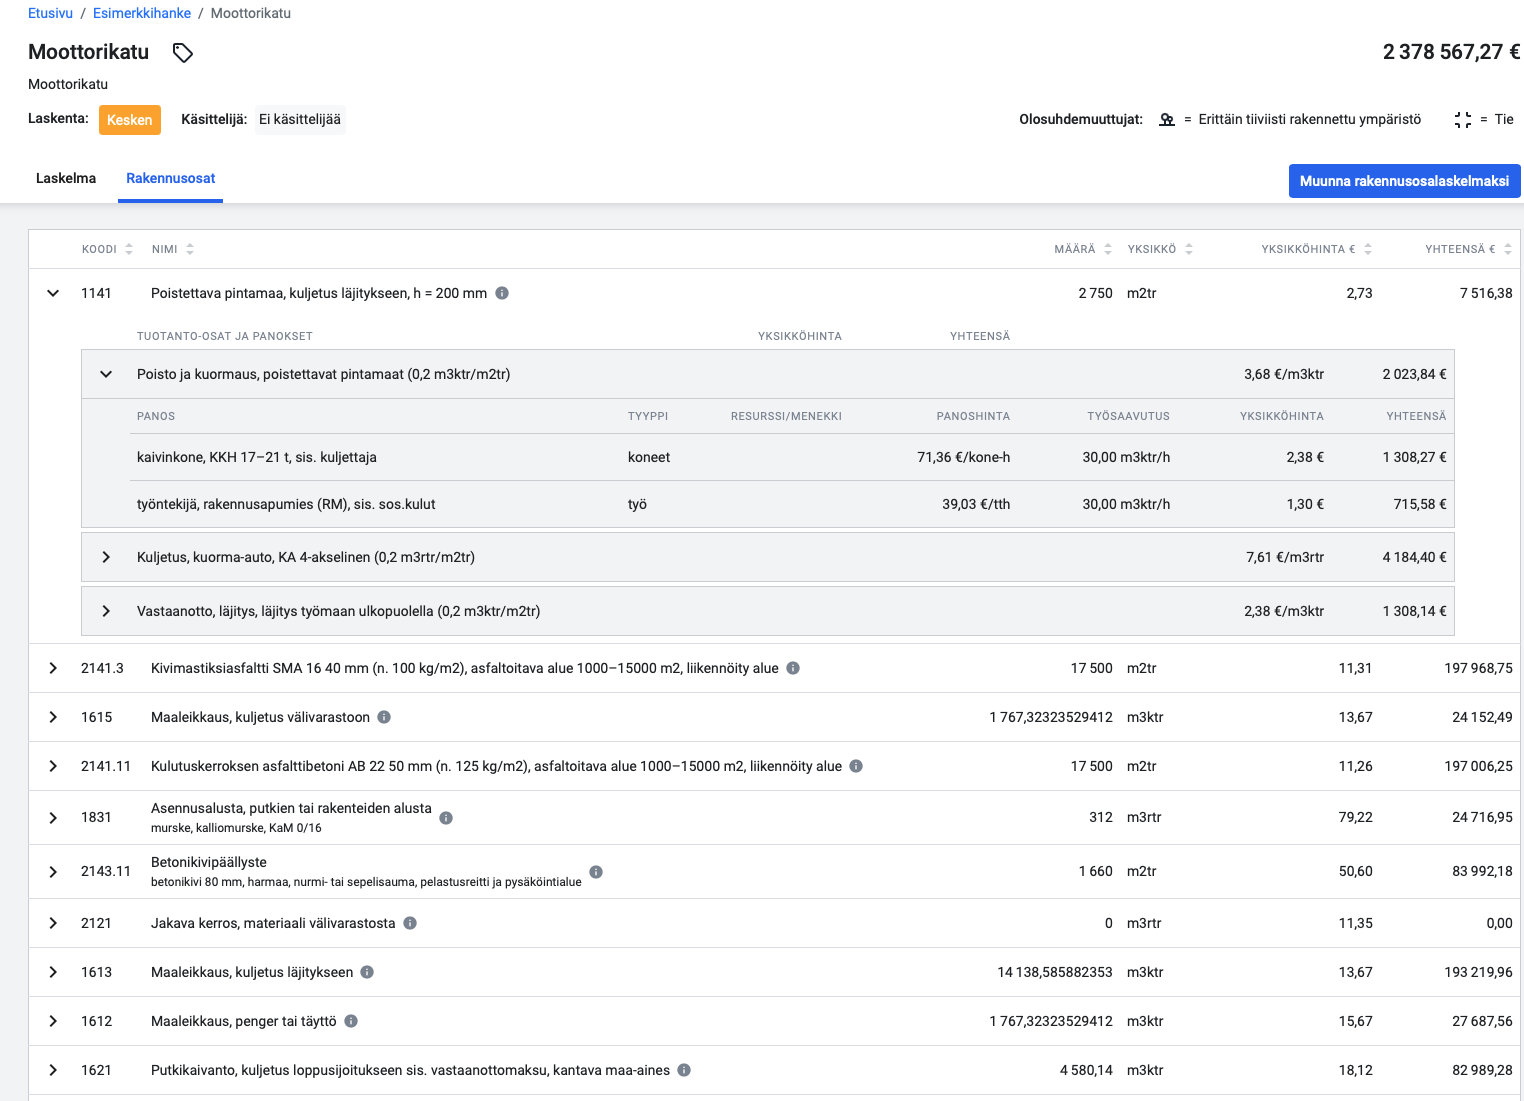Click code 2141.11 in the table
The width and height of the screenshot is (1524, 1101).
pos(106,766)
